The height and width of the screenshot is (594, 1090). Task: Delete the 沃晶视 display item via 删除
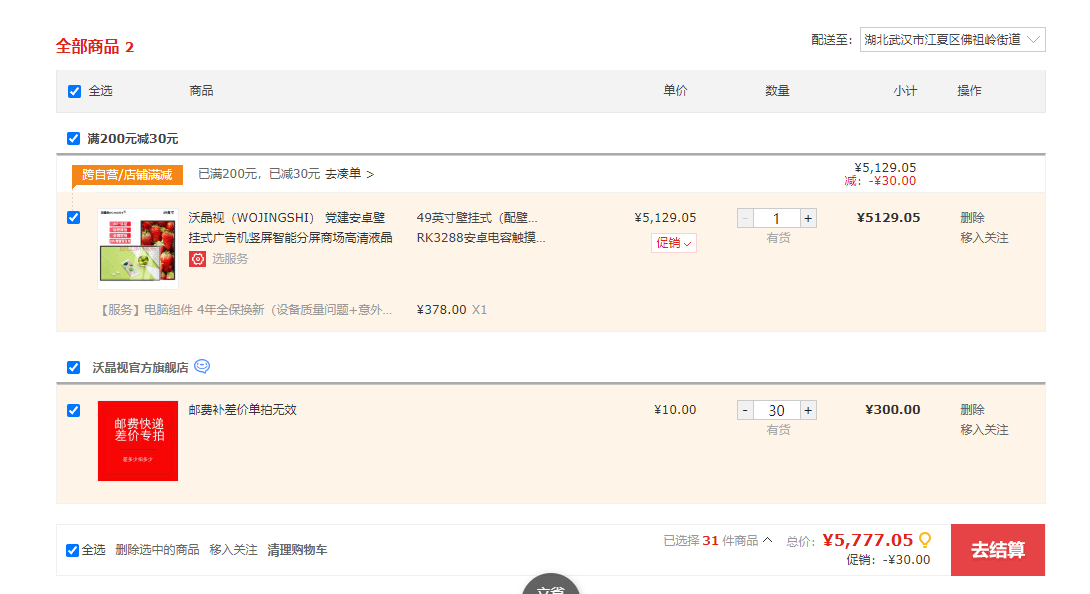tap(972, 217)
